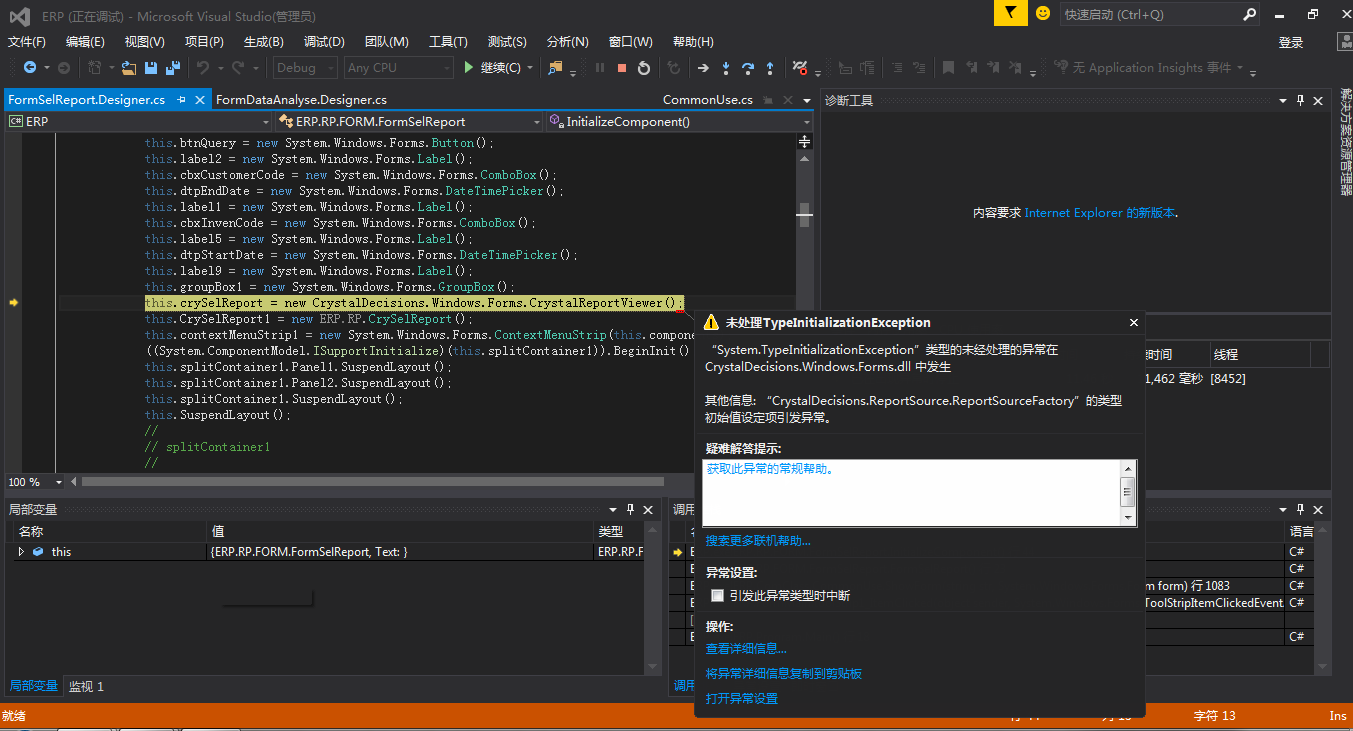Open a file using the toolbar folder icon
Image resolution: width=1353 pixels, height=731 pixels.
pos(128,68)
